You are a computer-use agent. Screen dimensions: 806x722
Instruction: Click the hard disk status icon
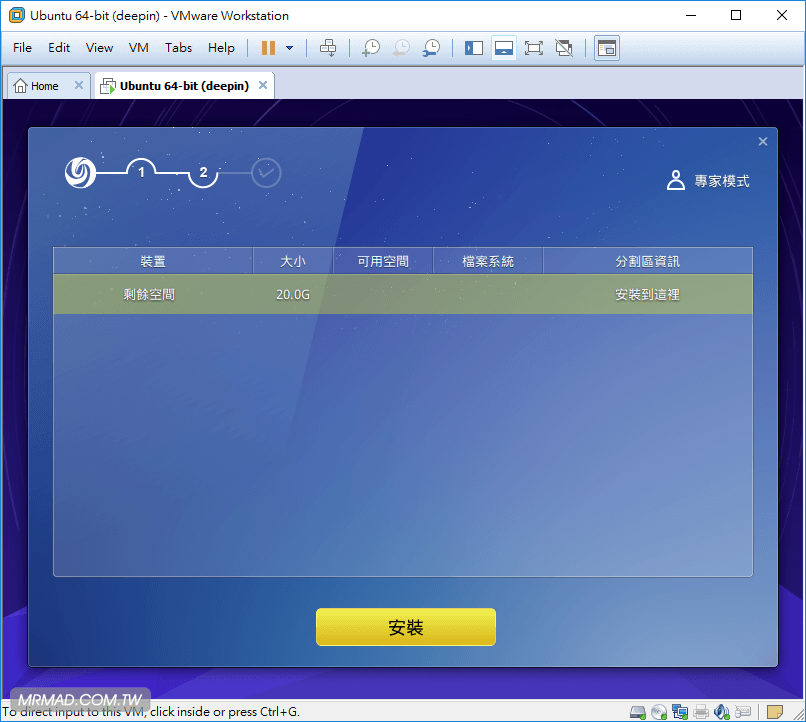tap(637, 712)
